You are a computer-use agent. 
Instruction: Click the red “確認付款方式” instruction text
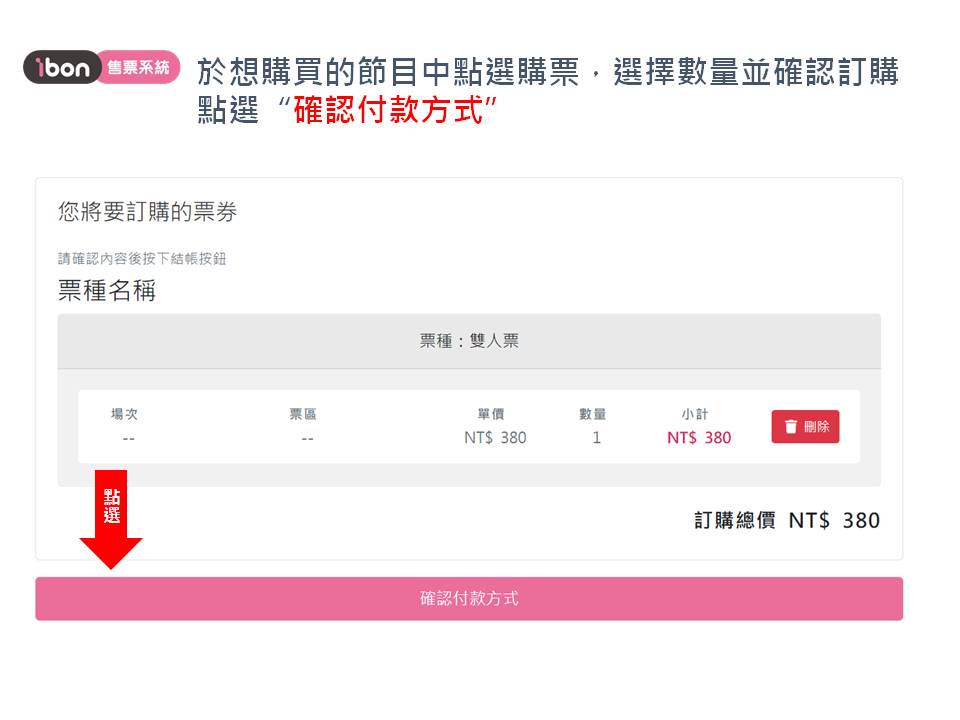[x=388, y=110]
